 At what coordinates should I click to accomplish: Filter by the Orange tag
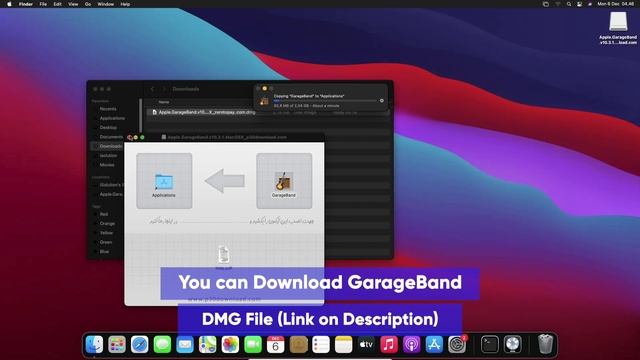coord(107,224)
